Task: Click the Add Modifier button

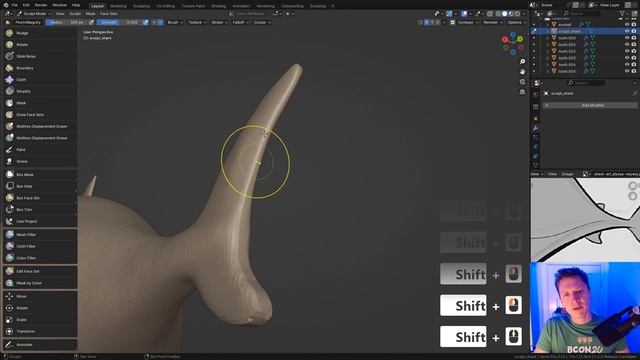Action: [x=590, y=105]
